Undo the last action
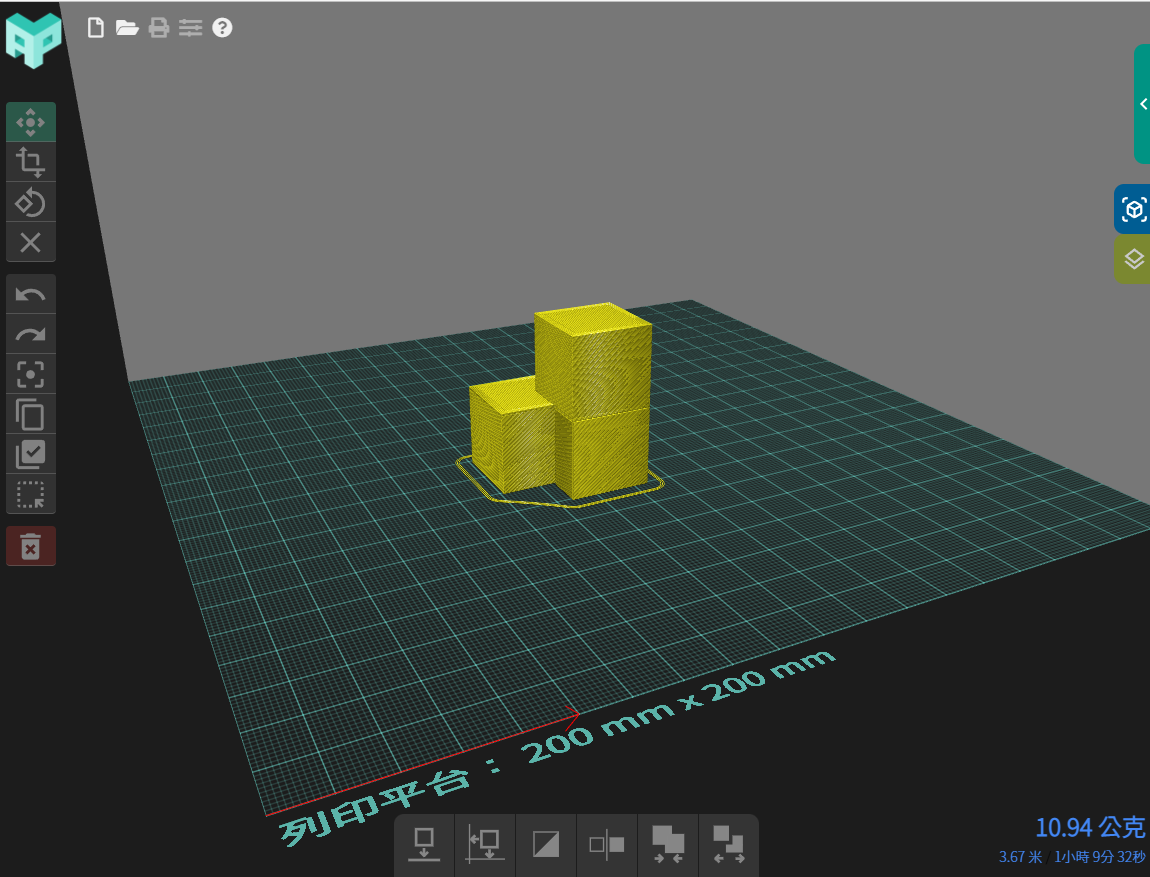 point(31,295)
